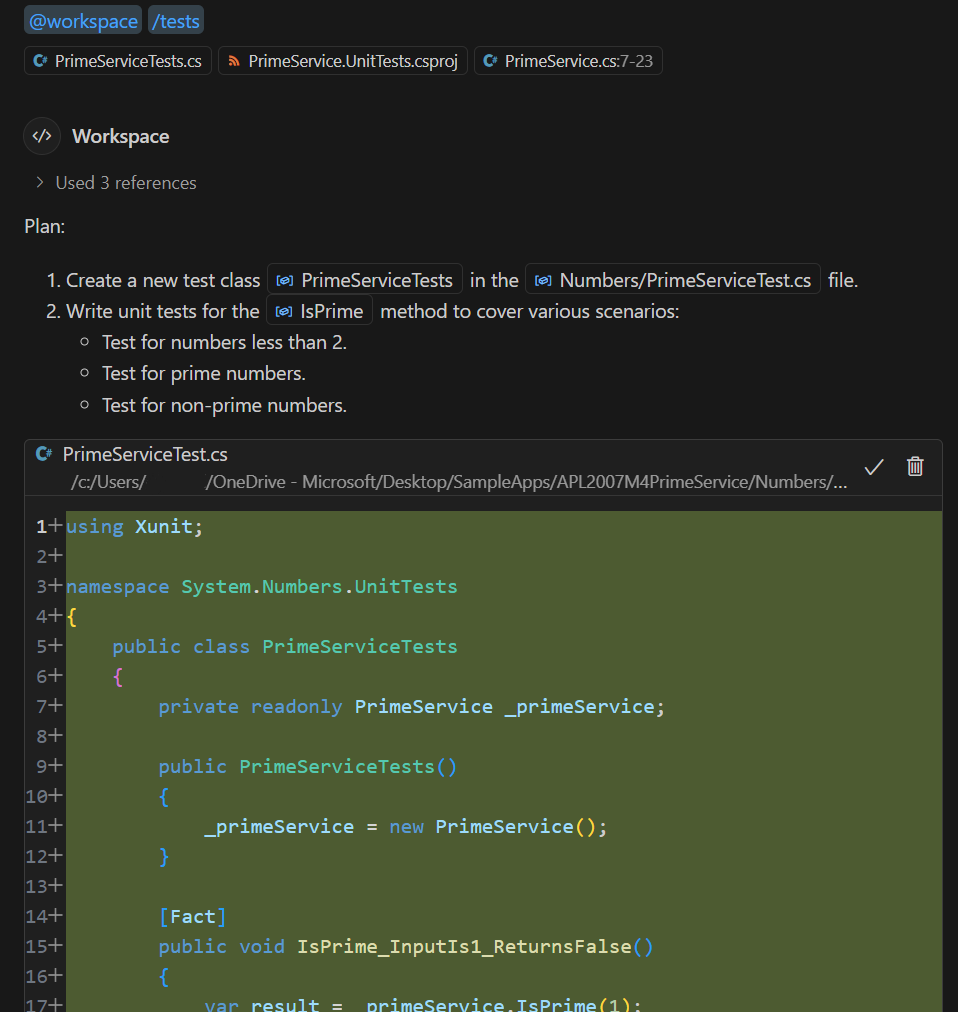Select the @workspace chip
Screen dimensions: 958x1012
(x=82, y=20)
